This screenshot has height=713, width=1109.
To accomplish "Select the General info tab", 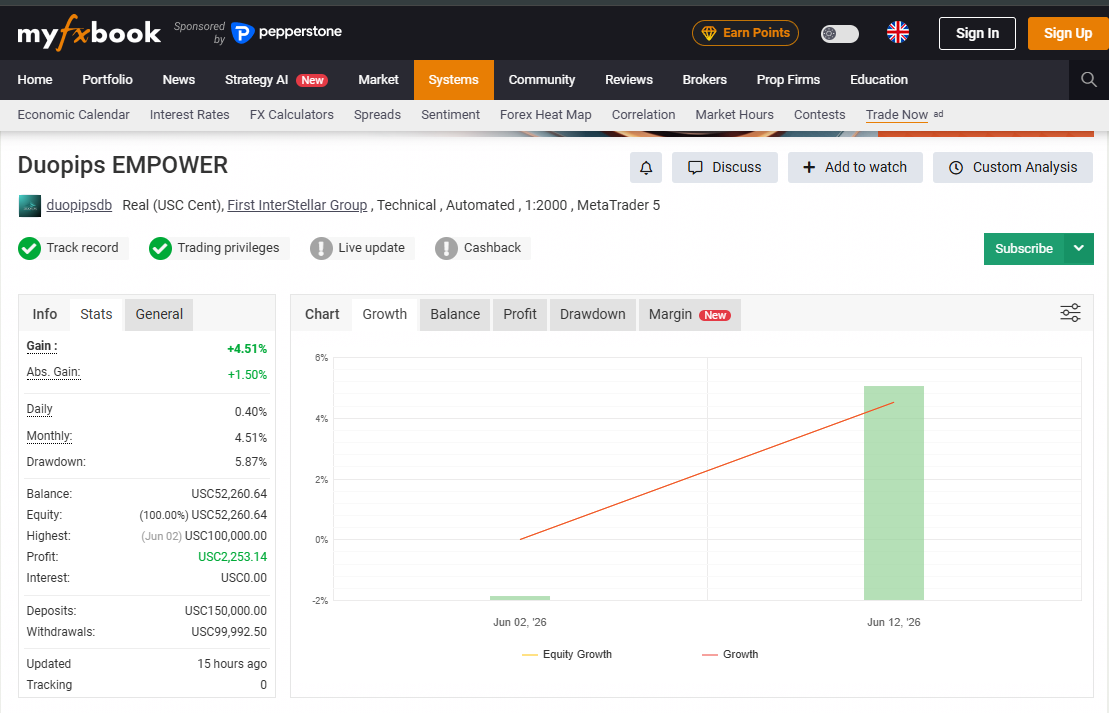I will click(x=159, y=314).
